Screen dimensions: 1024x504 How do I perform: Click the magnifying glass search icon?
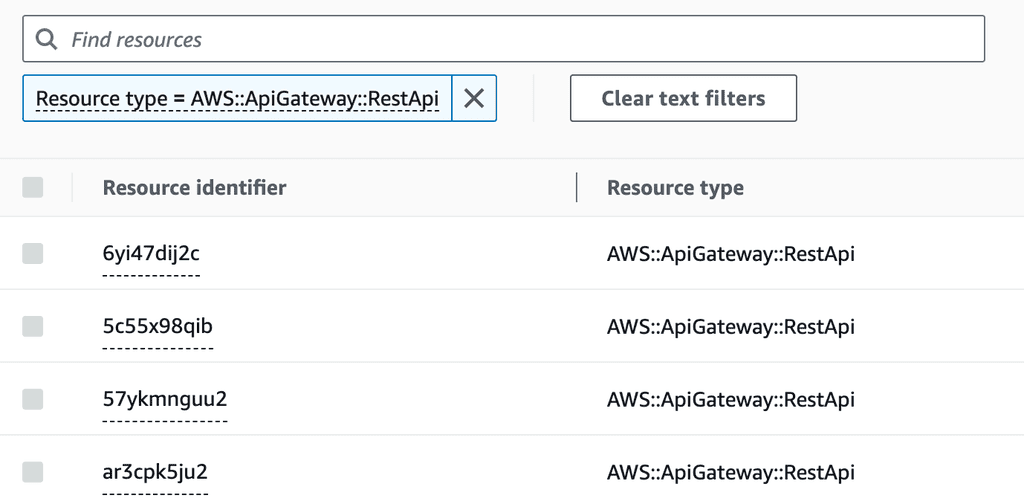coord(46,40)
